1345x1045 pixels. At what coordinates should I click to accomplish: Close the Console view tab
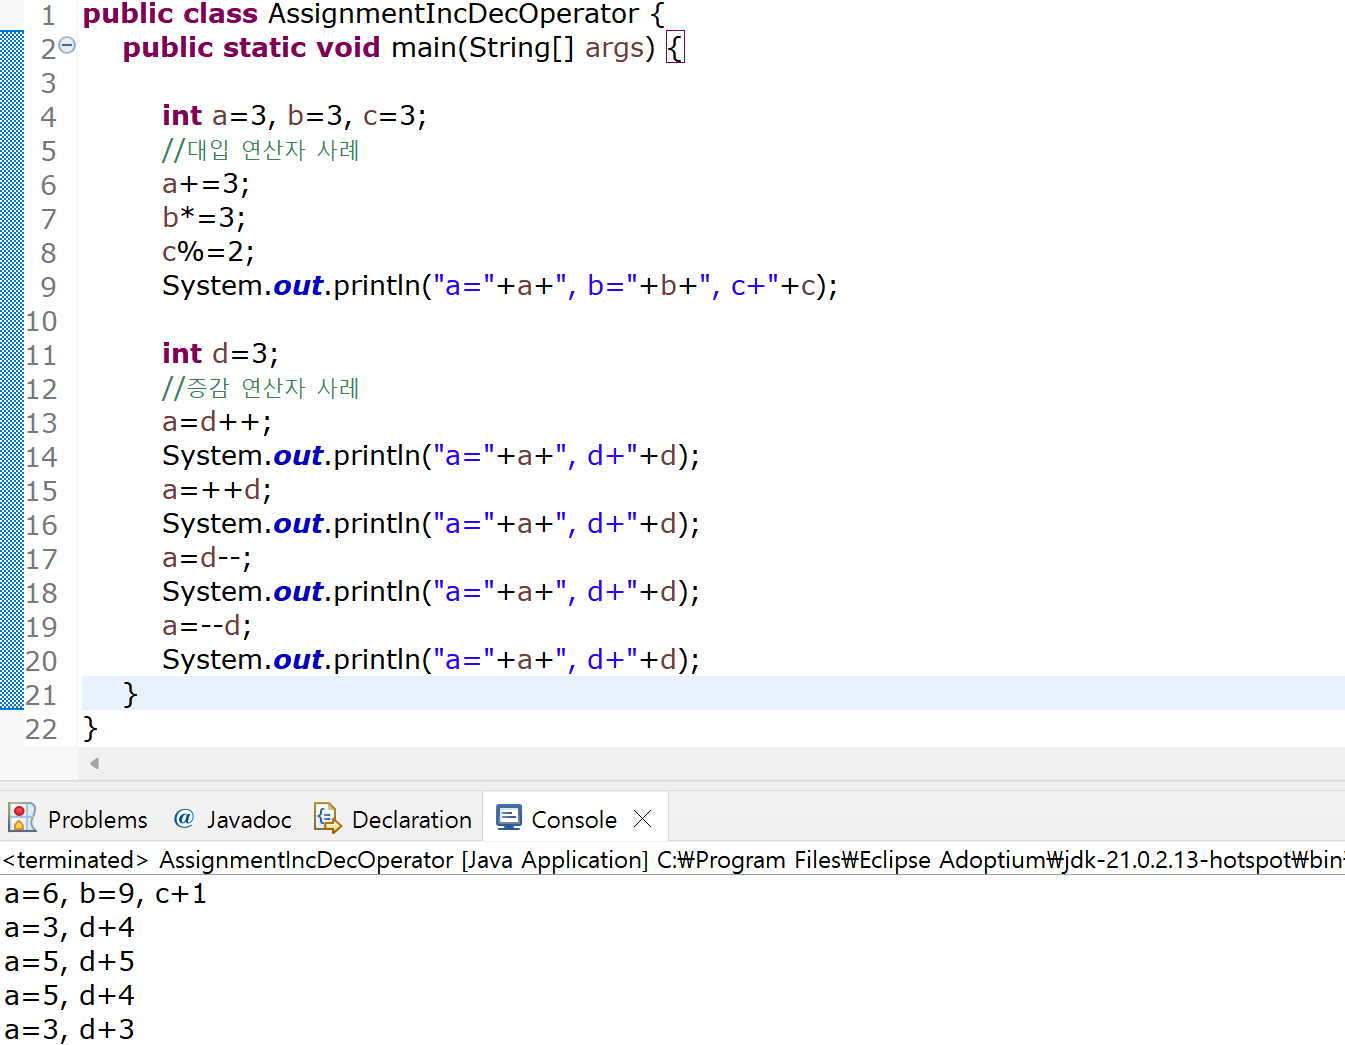pos(643,819)
